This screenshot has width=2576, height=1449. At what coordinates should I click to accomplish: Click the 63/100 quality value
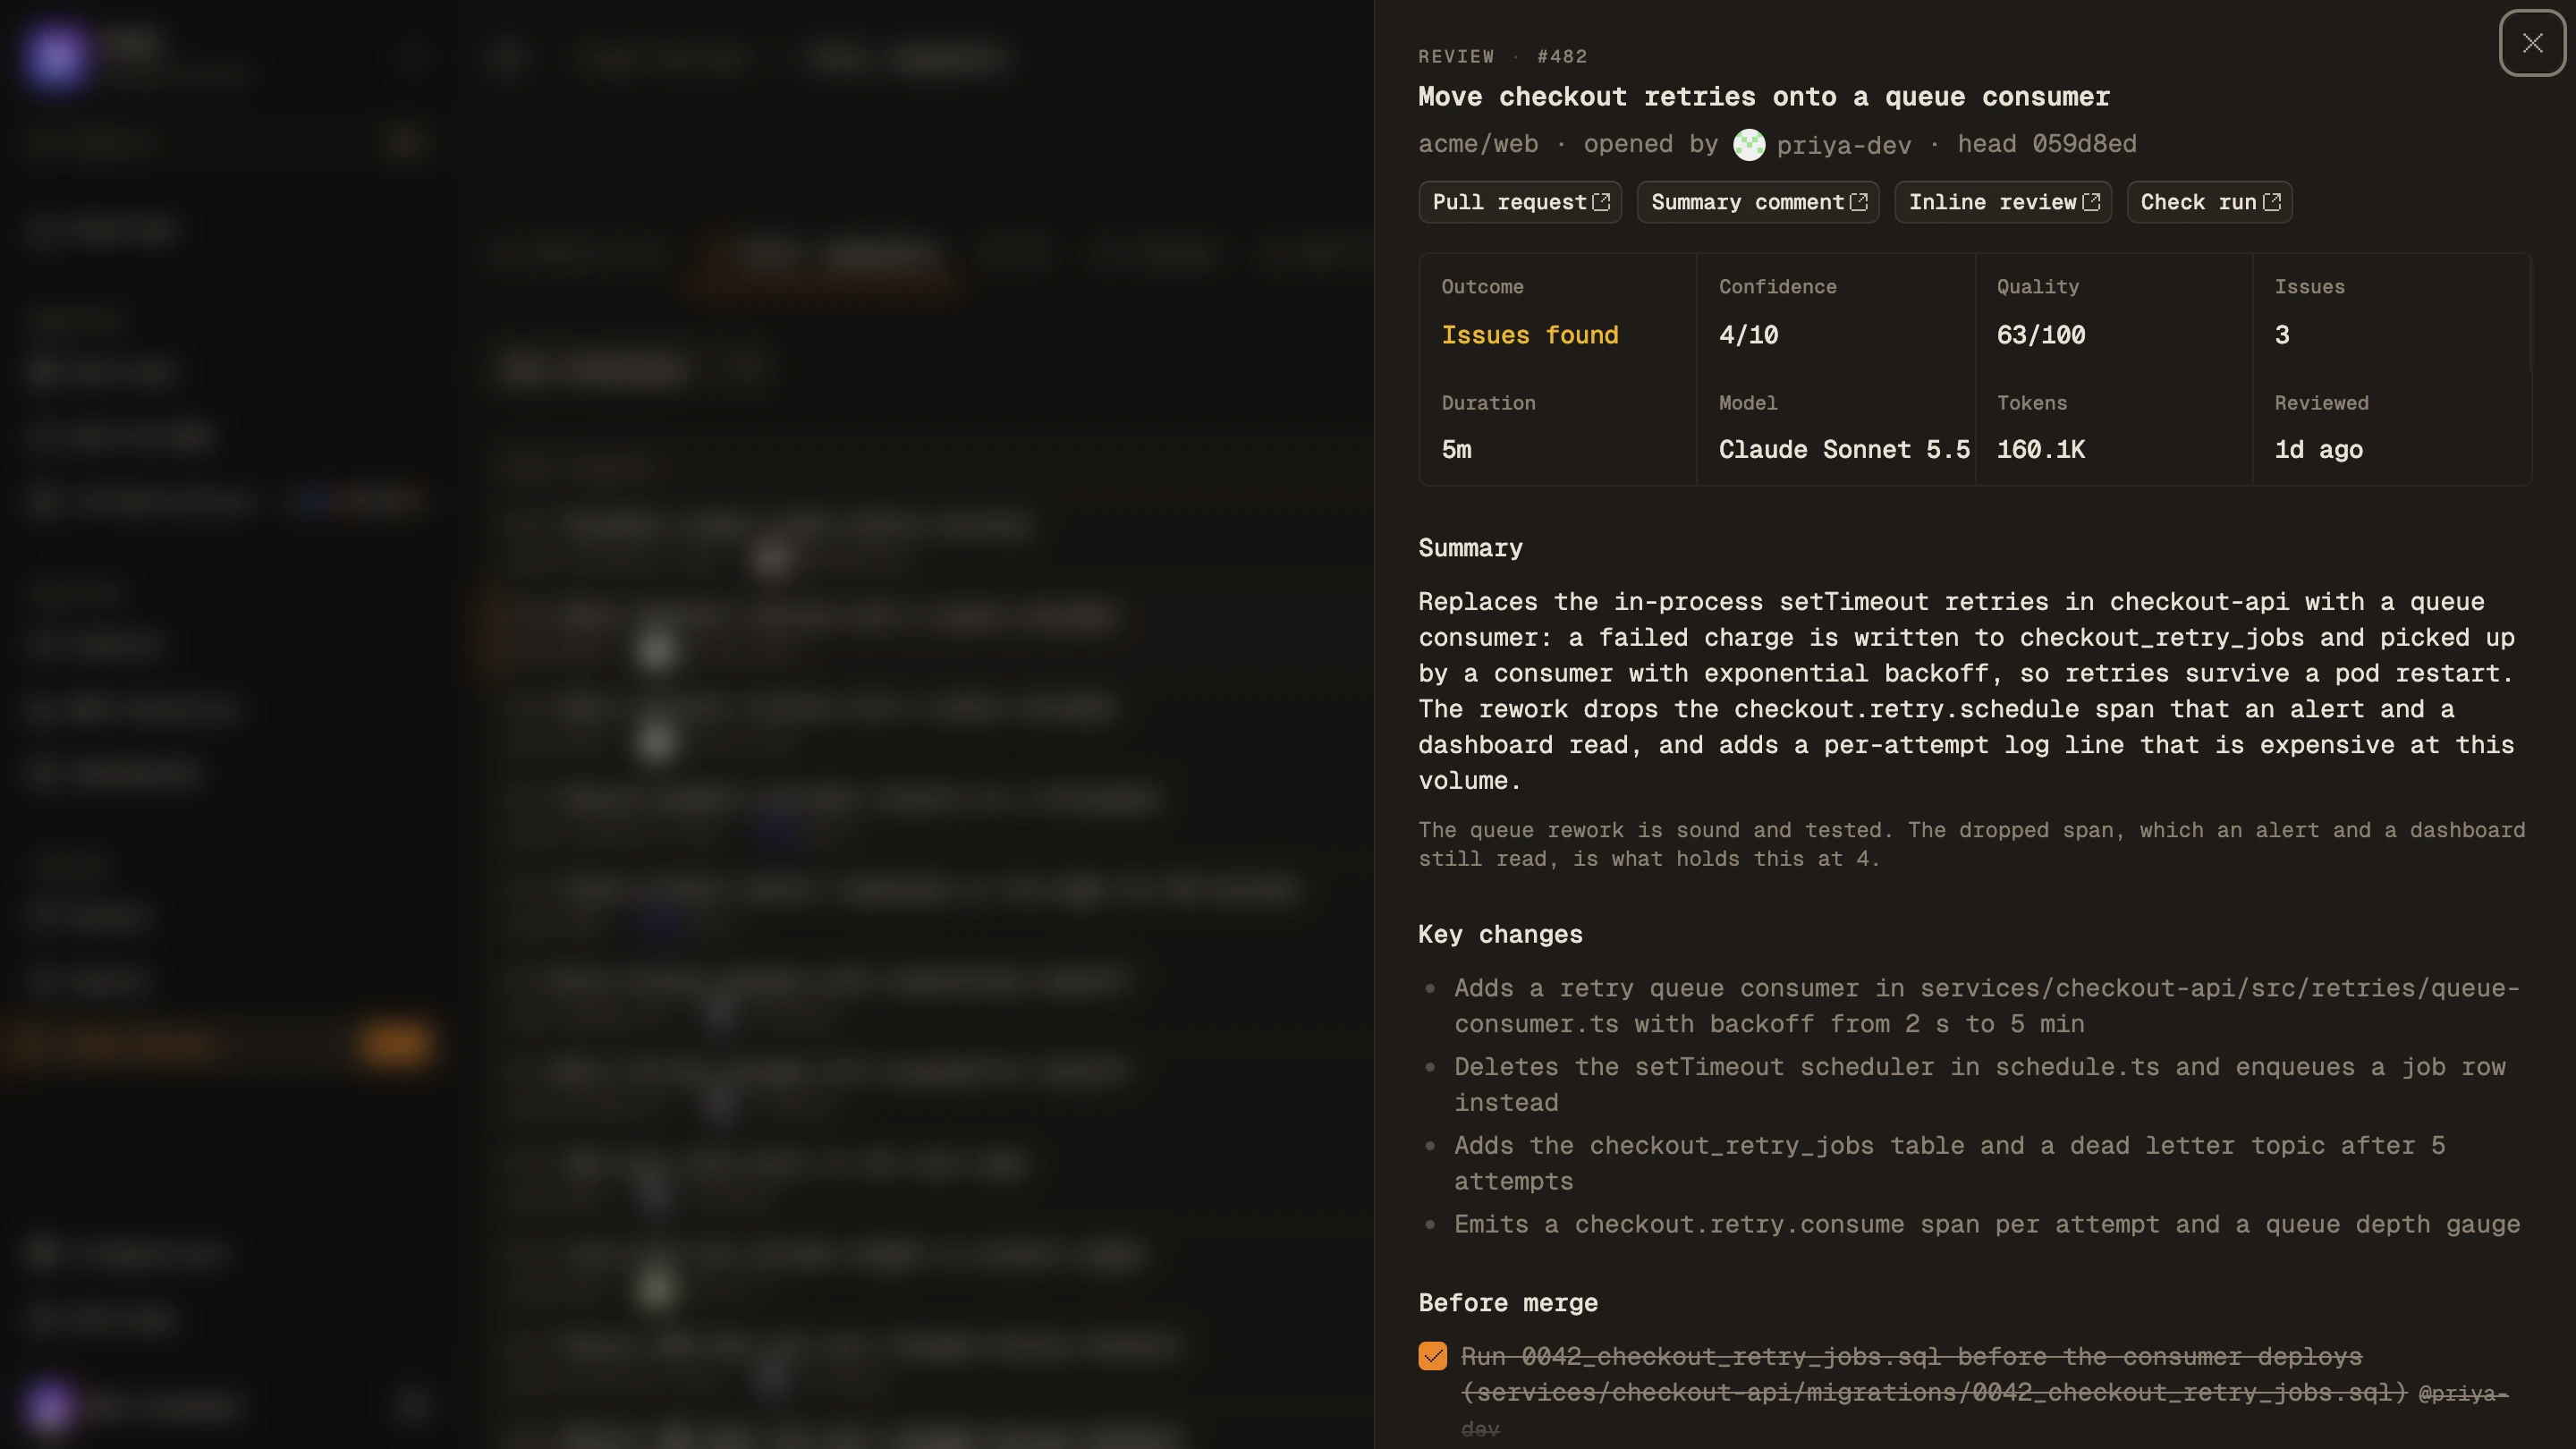tap(2041, 335)
